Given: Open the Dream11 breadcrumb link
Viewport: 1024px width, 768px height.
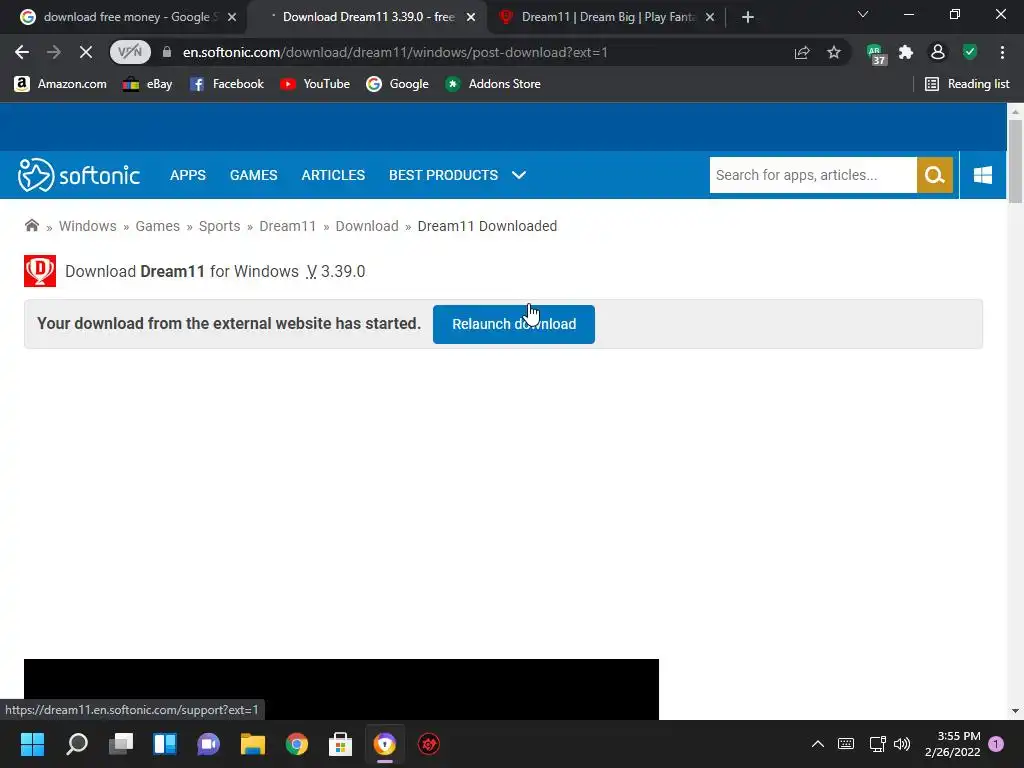Looking at the screenshot, I should pos(287,226).
